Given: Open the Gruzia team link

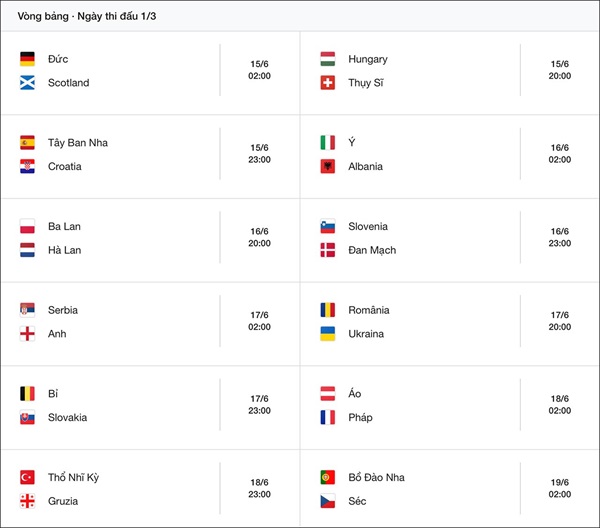Looking at the screenshot, I should [63, 501].
